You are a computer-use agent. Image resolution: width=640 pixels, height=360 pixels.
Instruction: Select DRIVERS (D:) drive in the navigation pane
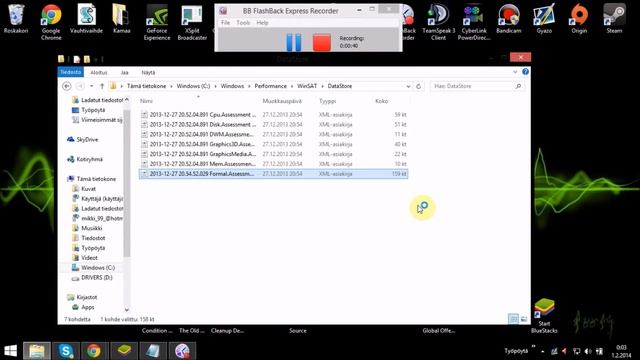point(92,278)
